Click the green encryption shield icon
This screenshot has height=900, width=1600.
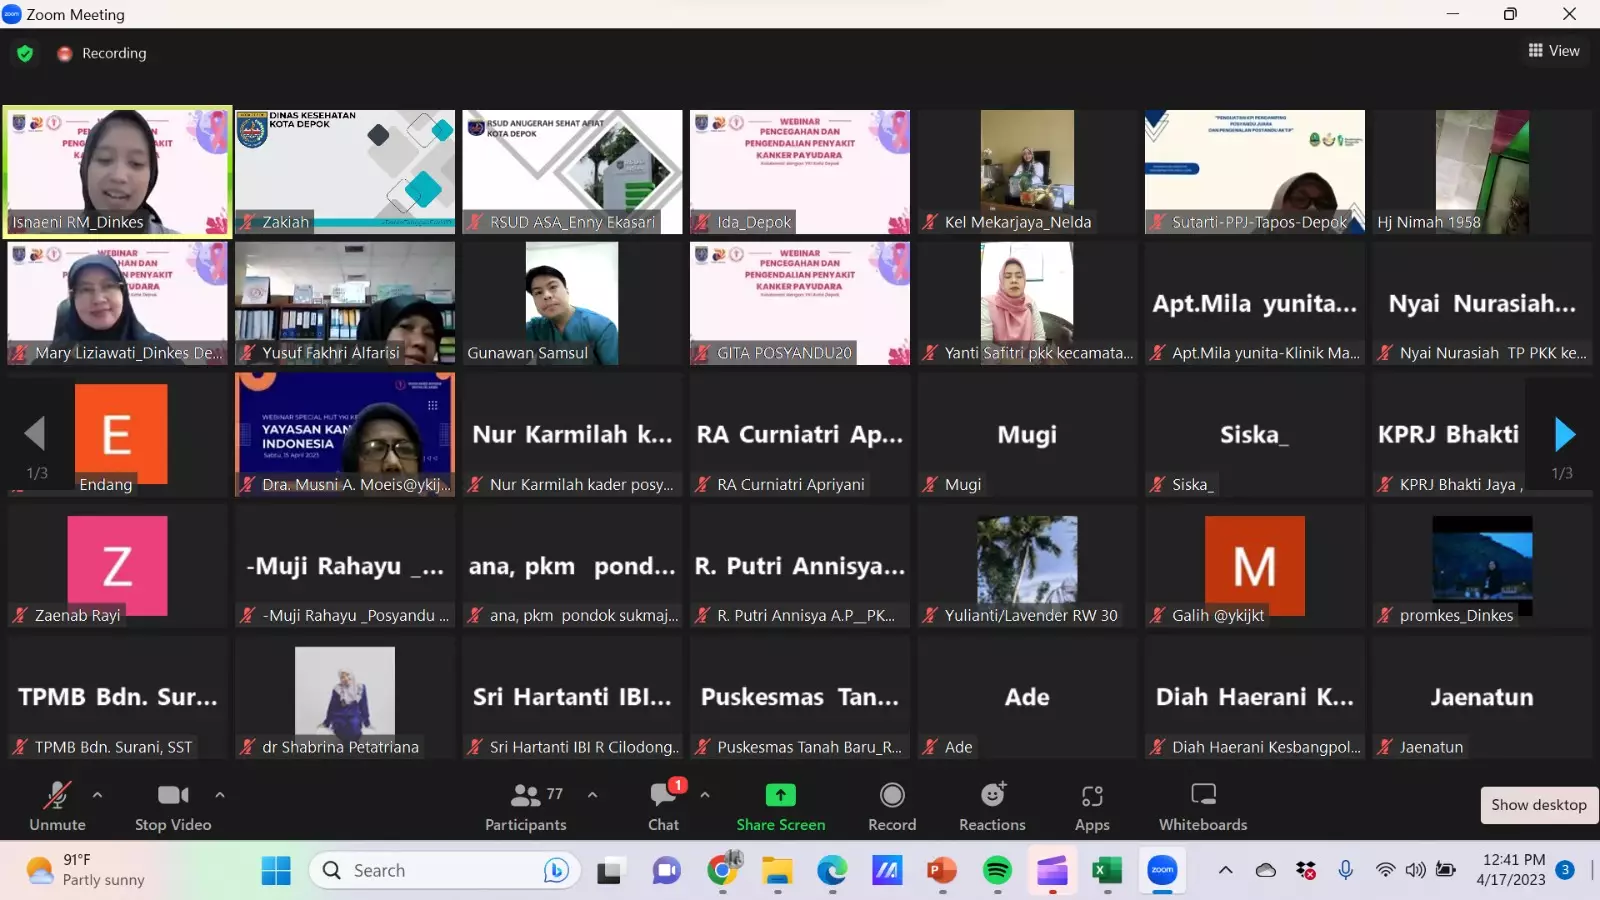pyautogui.click(x=25, y=53)
